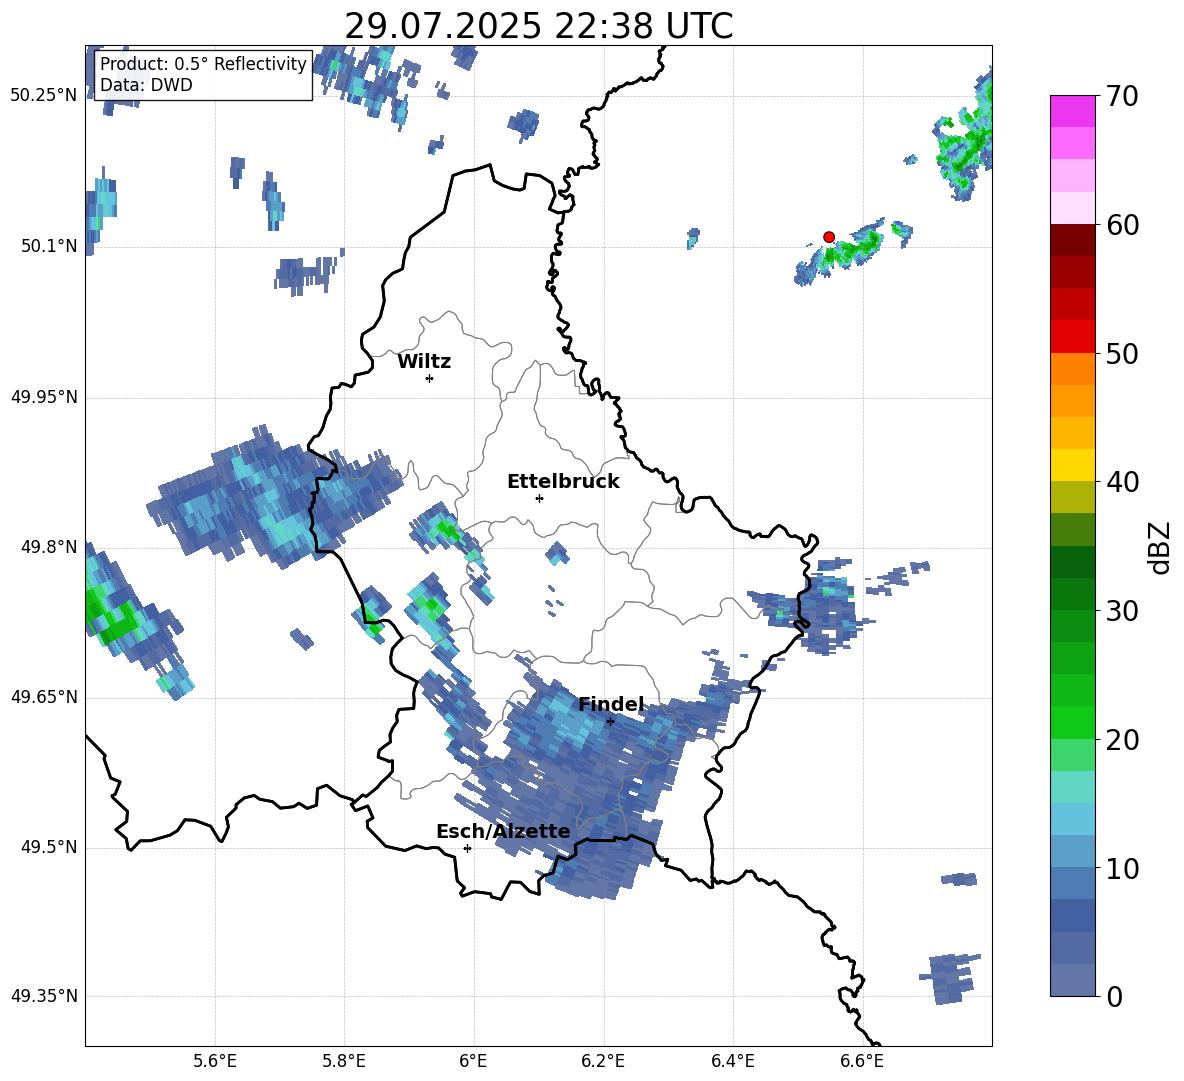This screenshot has width=1184, height=1081.
Task: Click the small echo south of Ettelbruck
Action: 557,553
